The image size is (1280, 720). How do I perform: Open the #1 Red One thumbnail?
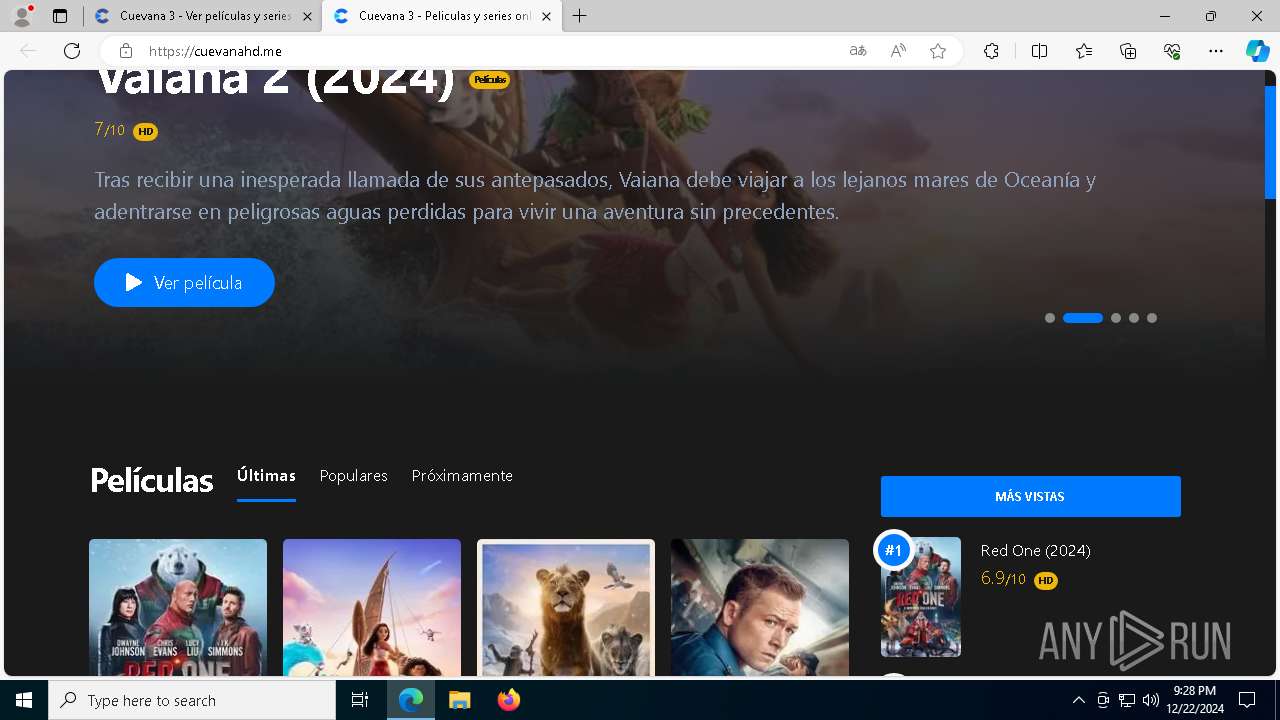921,597
